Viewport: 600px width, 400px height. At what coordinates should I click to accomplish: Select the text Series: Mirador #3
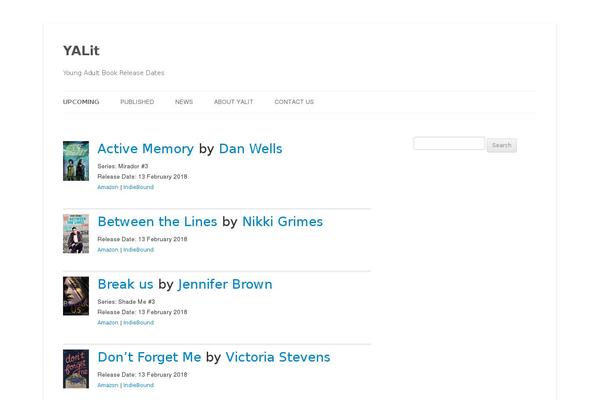(x=123, y=166)
